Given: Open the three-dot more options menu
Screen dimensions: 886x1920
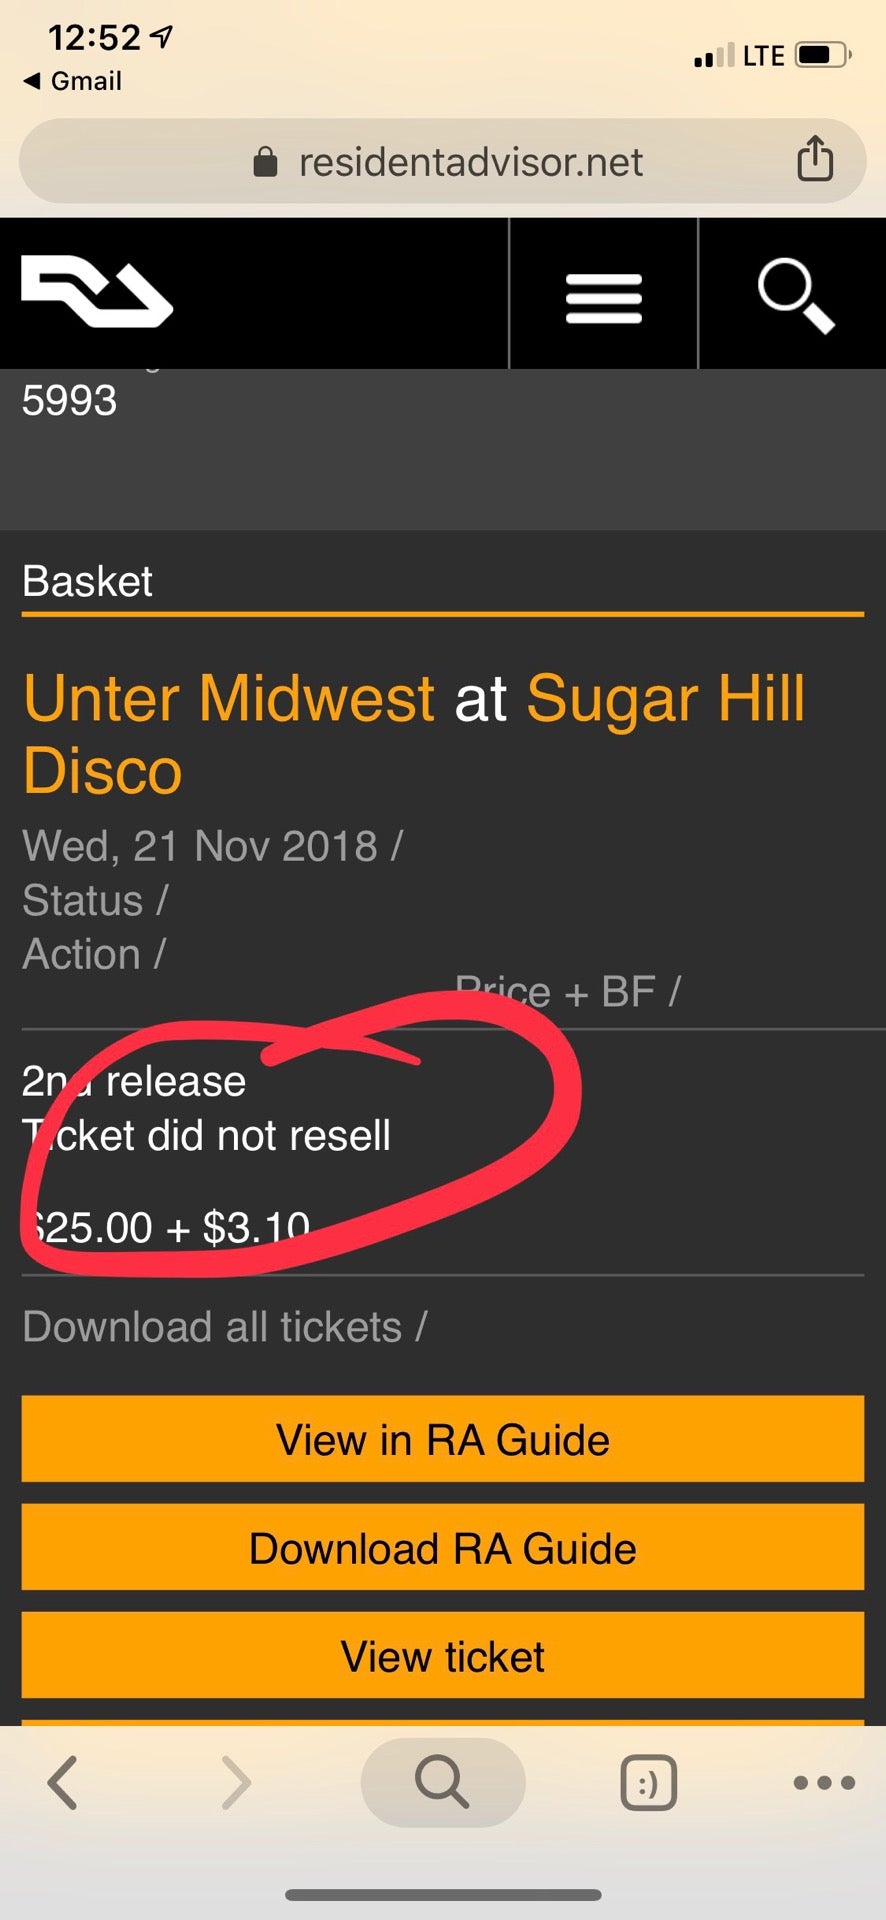Looking at the screenshot, I should (824, 1782).
